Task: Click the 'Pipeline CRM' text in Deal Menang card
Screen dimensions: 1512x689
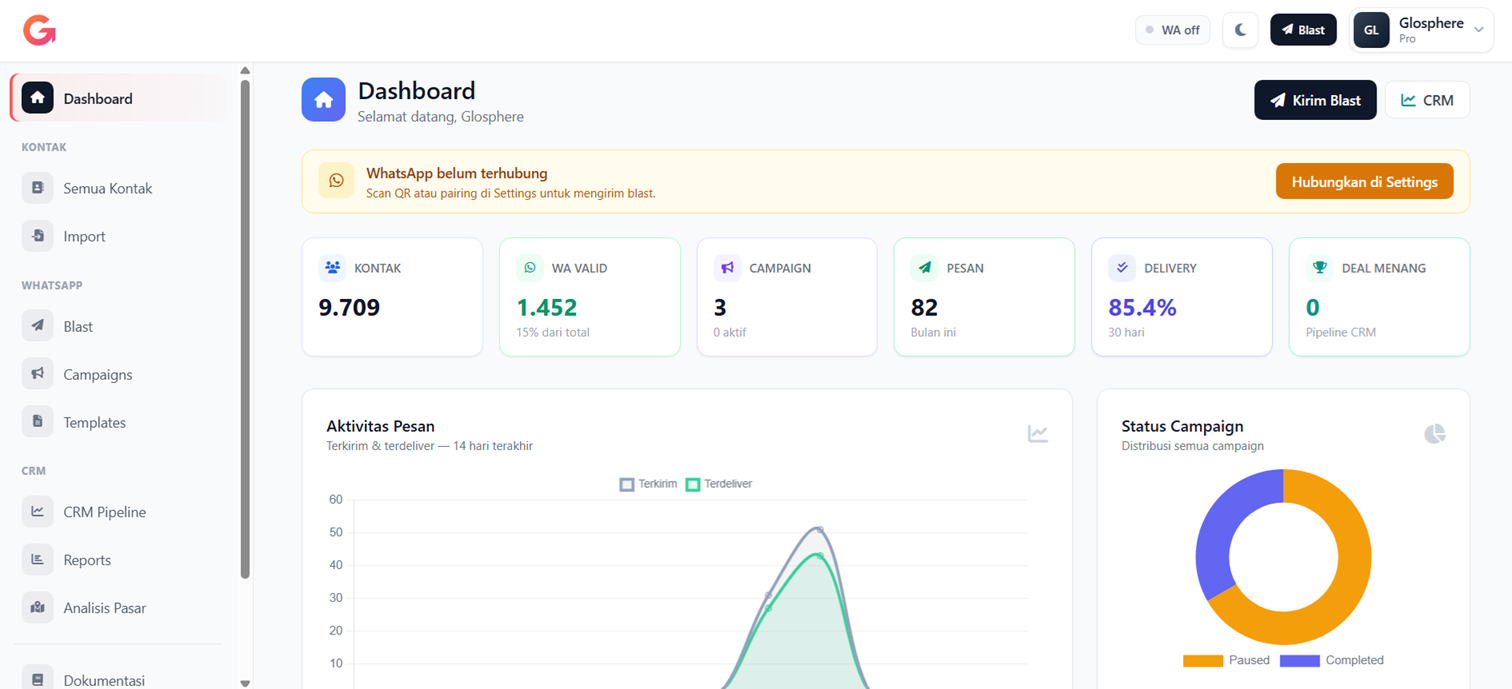Action: [1341, 332]
